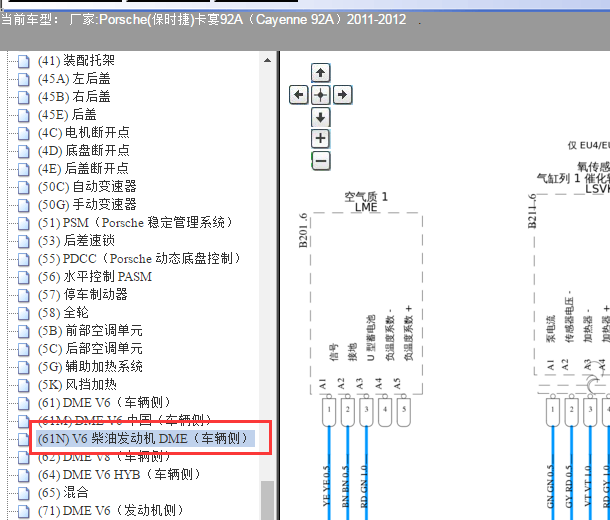Click page icon beside (45E) 后盖
The width and height of the screenshot is (610, 520).
24,115
